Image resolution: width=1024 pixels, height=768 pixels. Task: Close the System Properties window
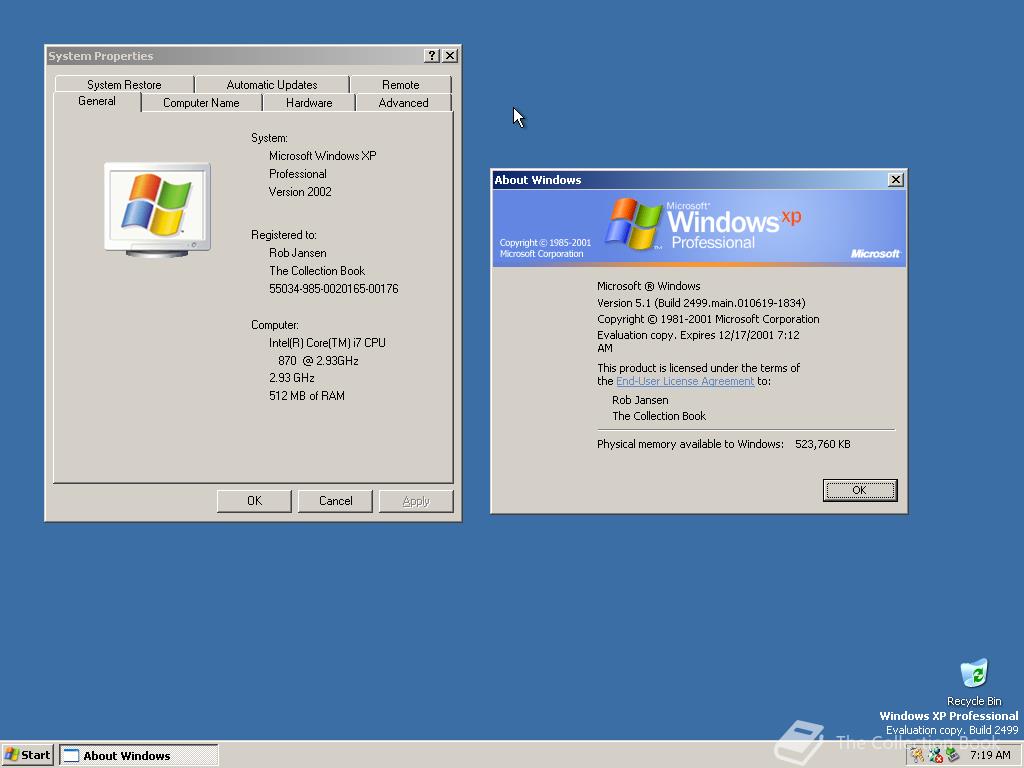pos(450,56)
